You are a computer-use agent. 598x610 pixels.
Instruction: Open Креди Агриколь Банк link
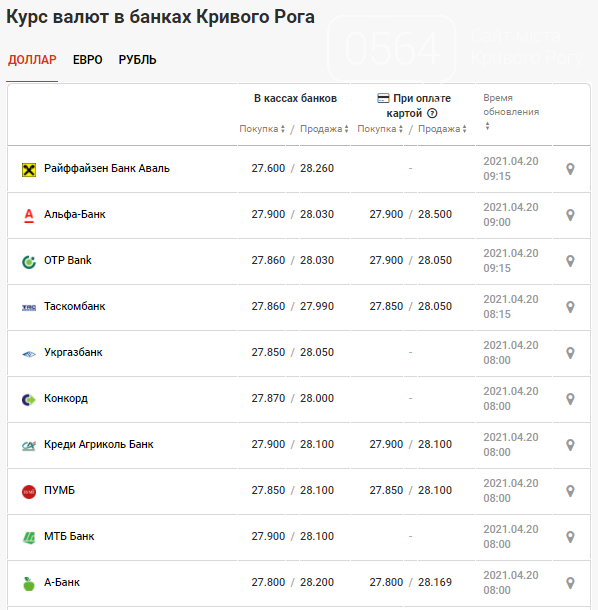(99, 444)
